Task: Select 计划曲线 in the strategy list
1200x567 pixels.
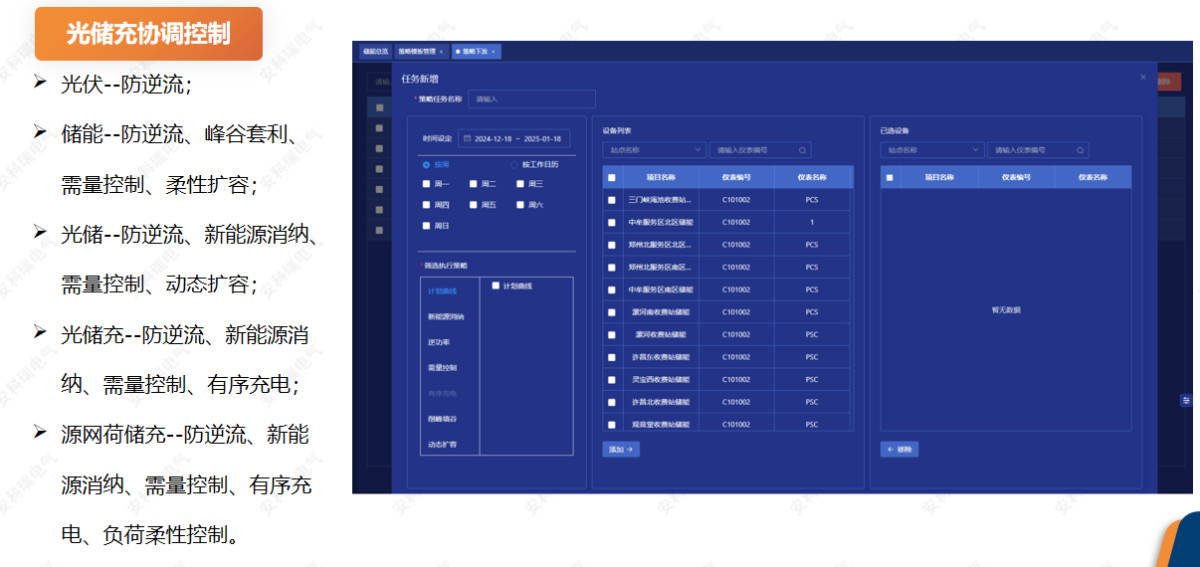Action: pyautogui.click(x=442, y=291)
